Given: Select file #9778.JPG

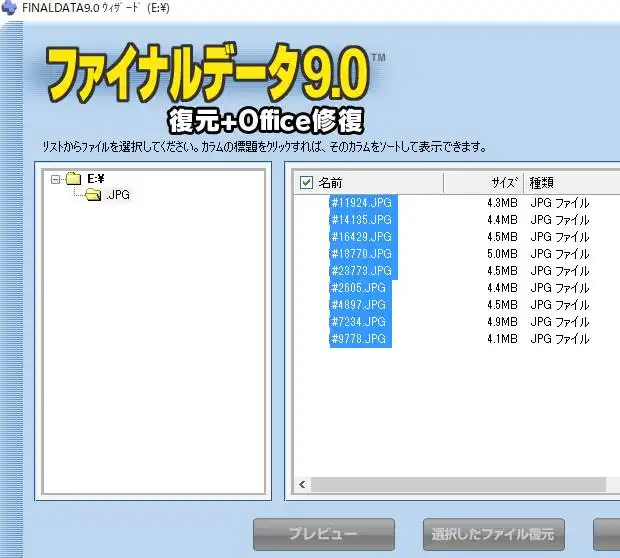Looking at the screenshot, I should tap(360, 339).
